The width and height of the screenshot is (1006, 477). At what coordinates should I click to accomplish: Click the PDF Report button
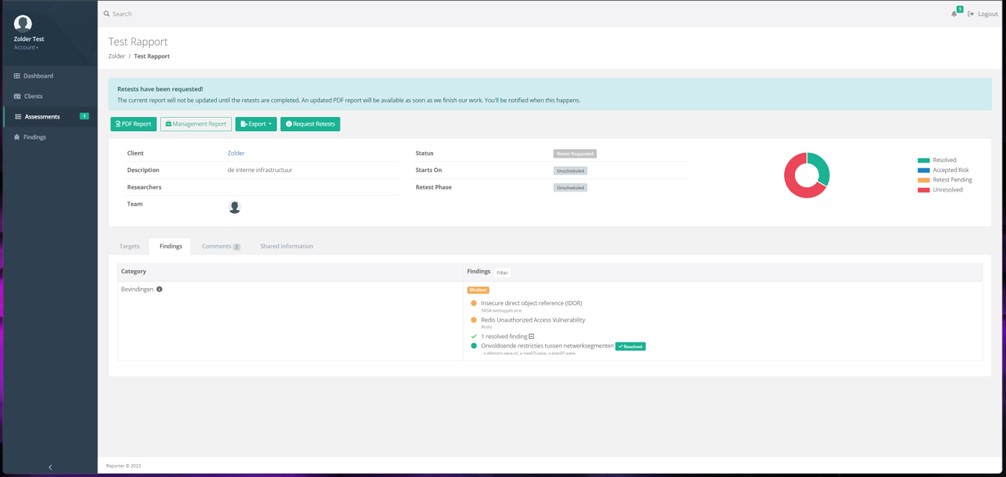(133, 124)
